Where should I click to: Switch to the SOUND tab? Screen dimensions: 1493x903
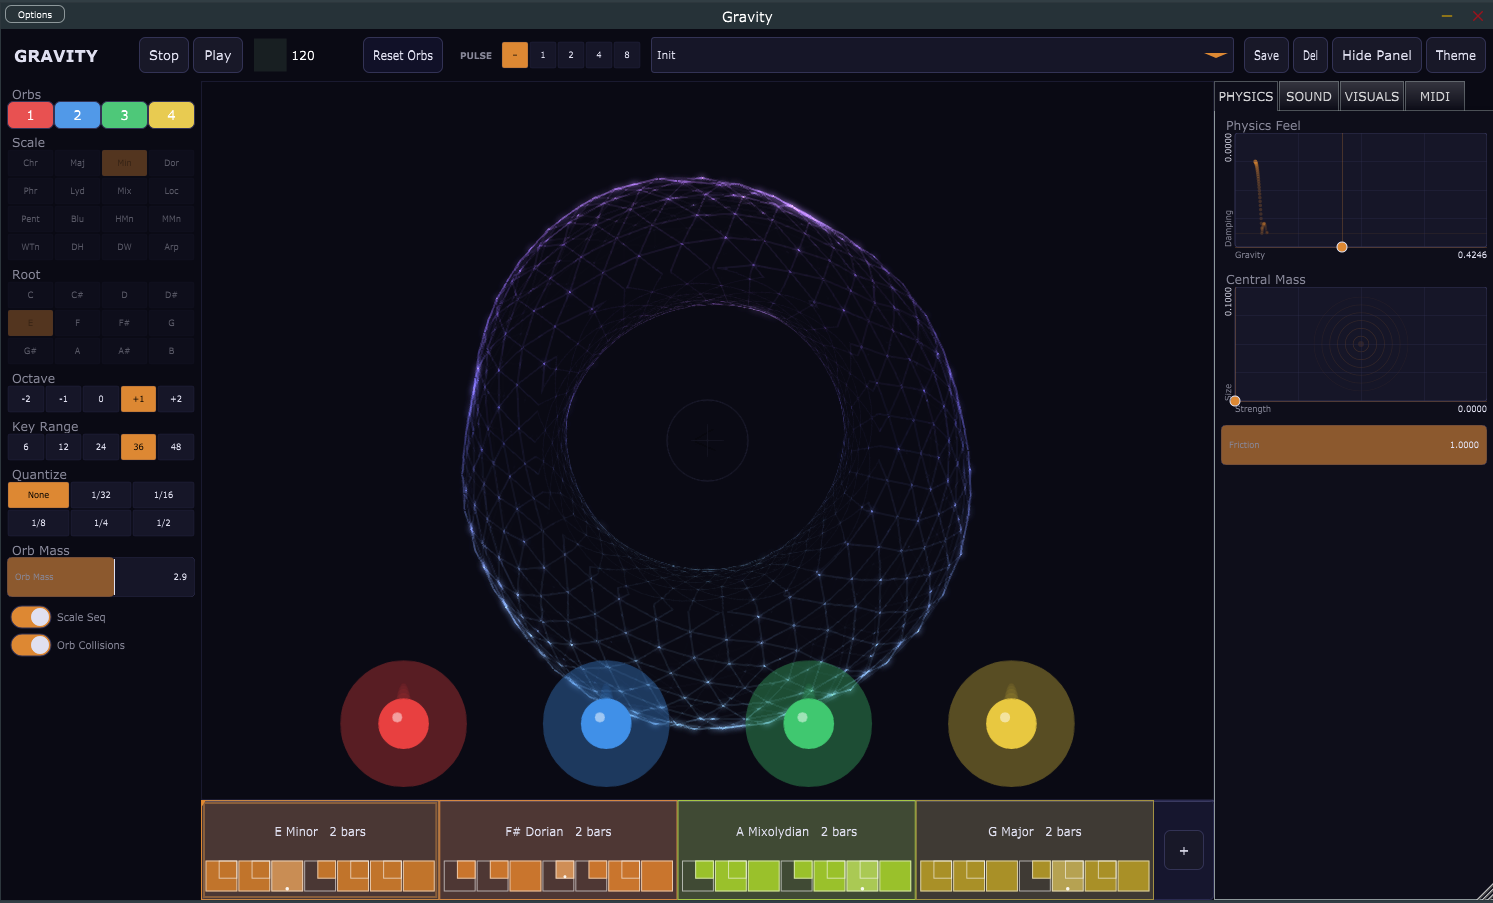(x=1308, y=96)
